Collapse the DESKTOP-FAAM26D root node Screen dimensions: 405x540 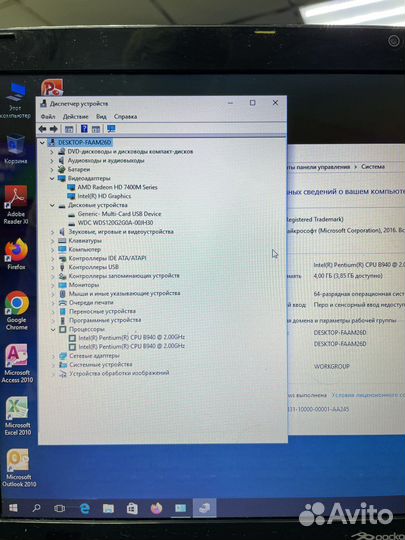pos(42,142)
